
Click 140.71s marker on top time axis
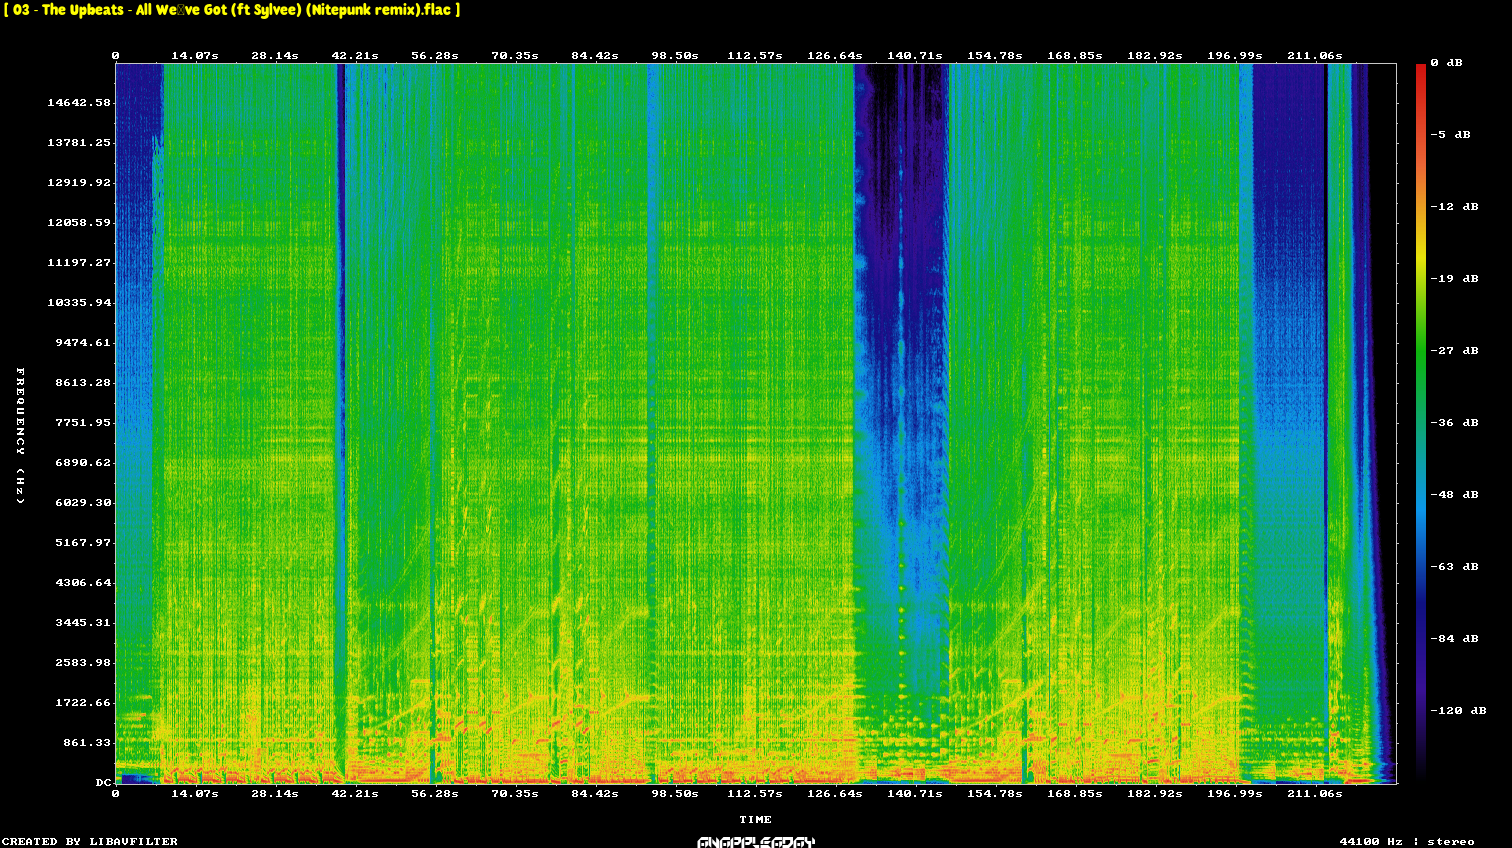coord(914,56)
